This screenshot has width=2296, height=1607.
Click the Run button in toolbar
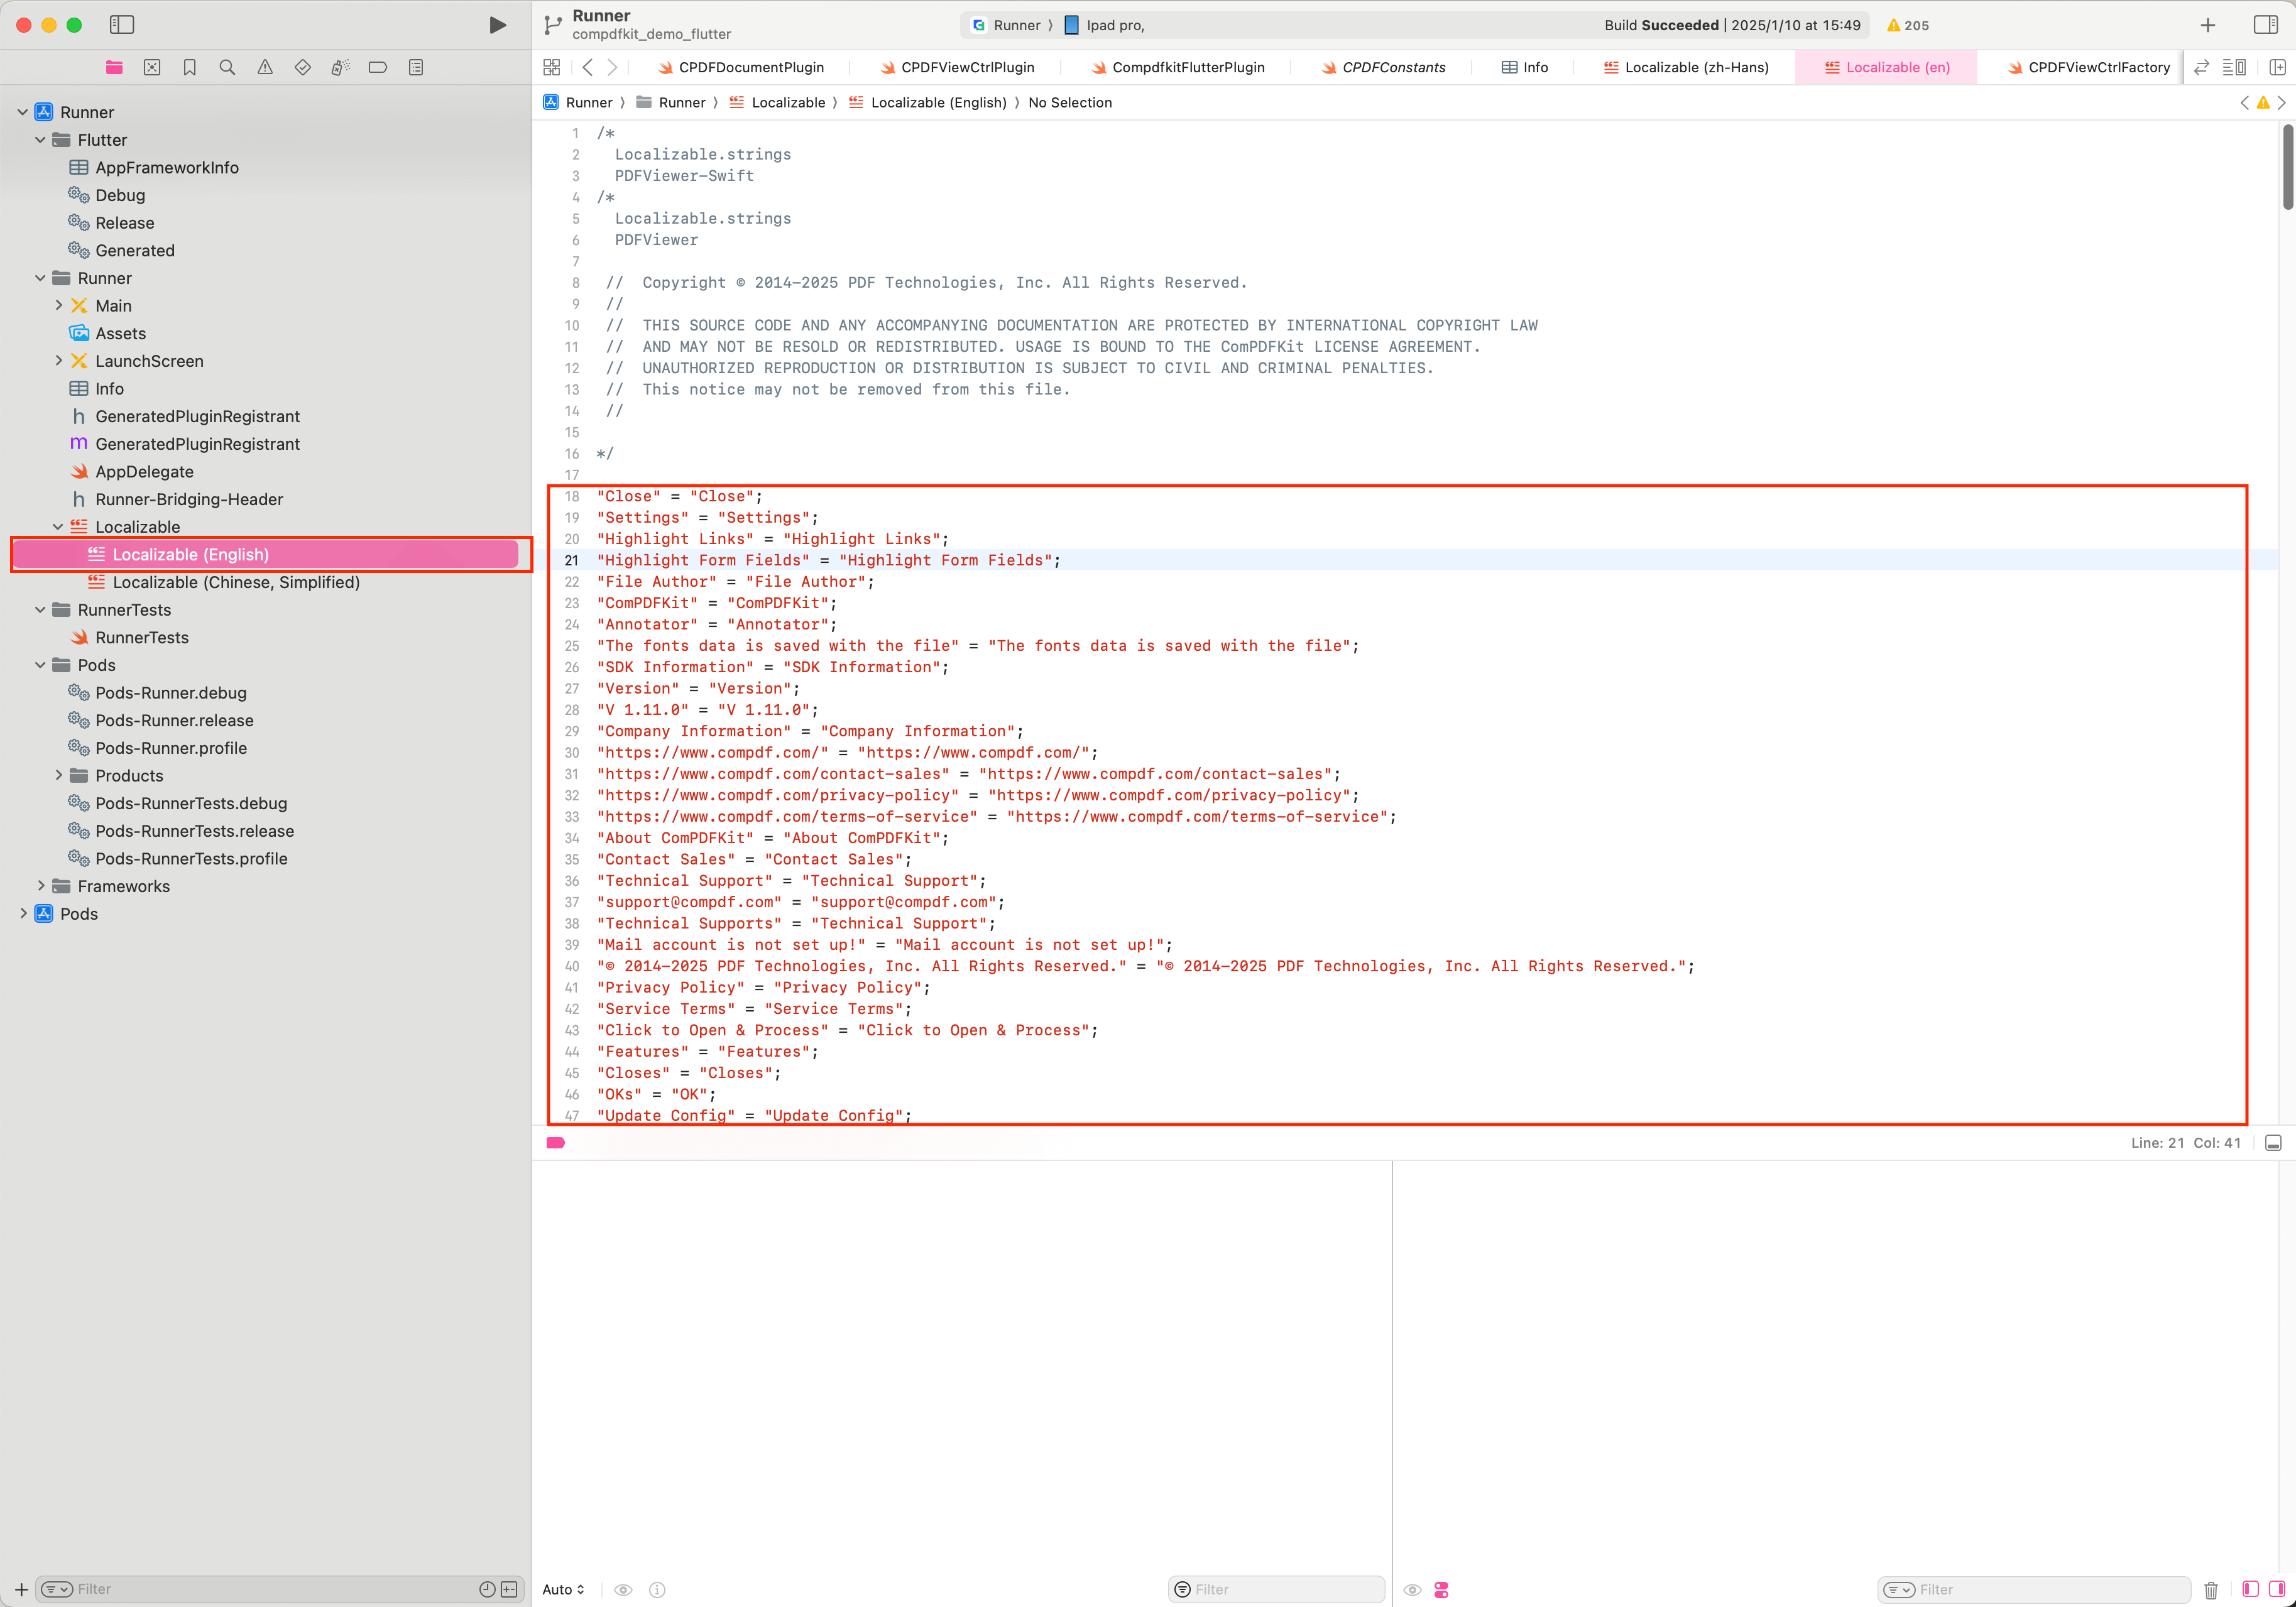pyautogui.click(x=497, y=25)
